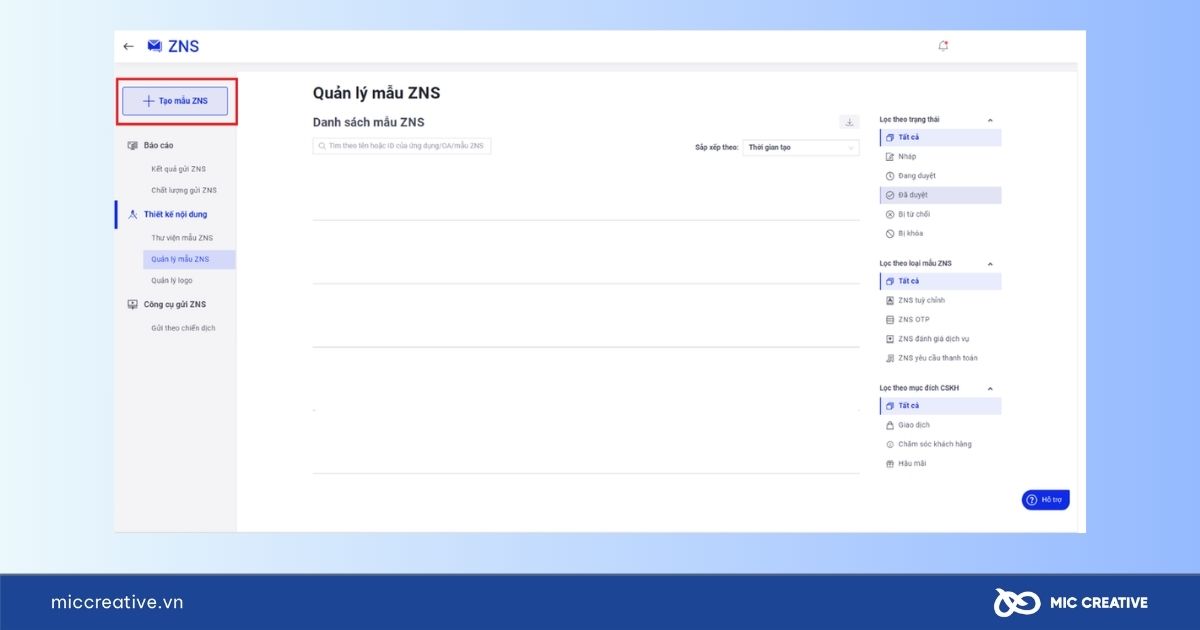Open Chất lượng gửi ZNS report
The height and width of the screenshot is (630, 1200).
click(184, 190)
